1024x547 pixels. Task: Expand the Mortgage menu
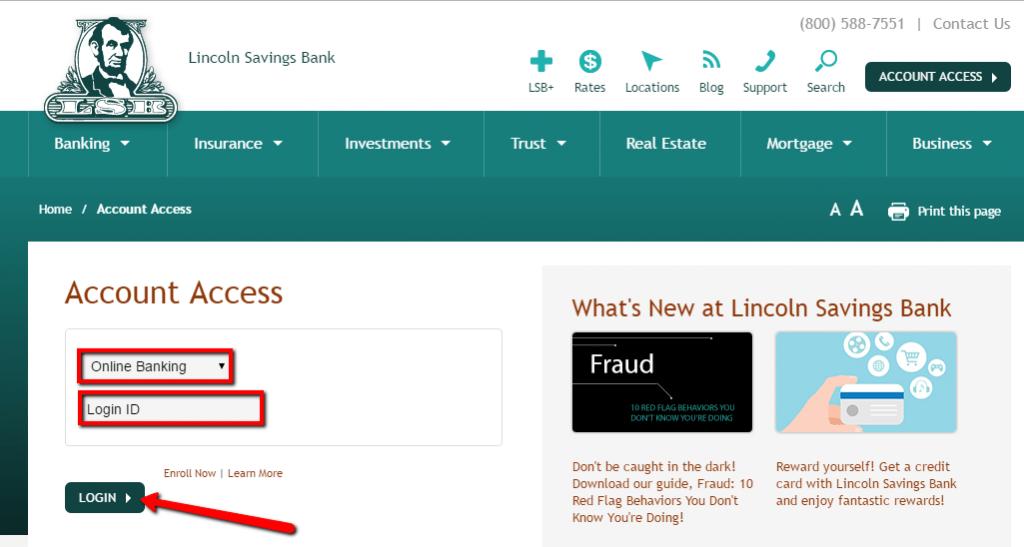tap(809, 144)
